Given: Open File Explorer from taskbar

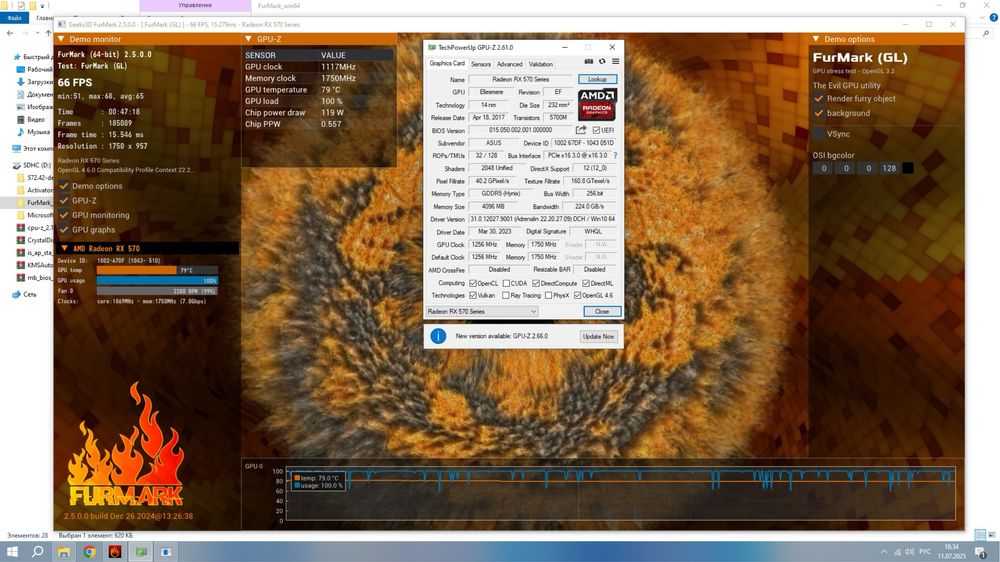Looking at the screenshot, I should click(64, 552).
